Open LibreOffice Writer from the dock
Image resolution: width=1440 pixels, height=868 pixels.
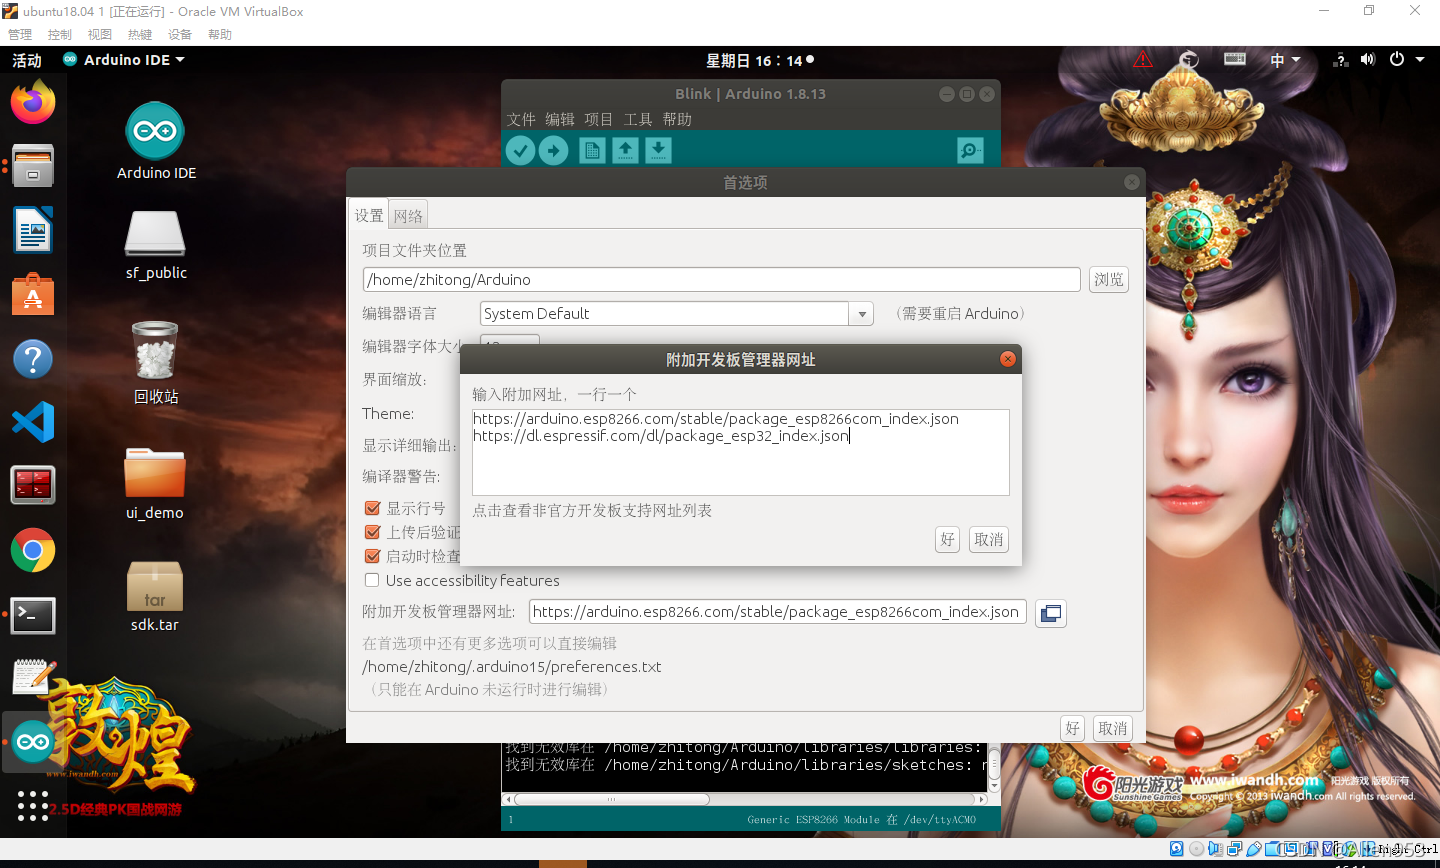(33, 230)
